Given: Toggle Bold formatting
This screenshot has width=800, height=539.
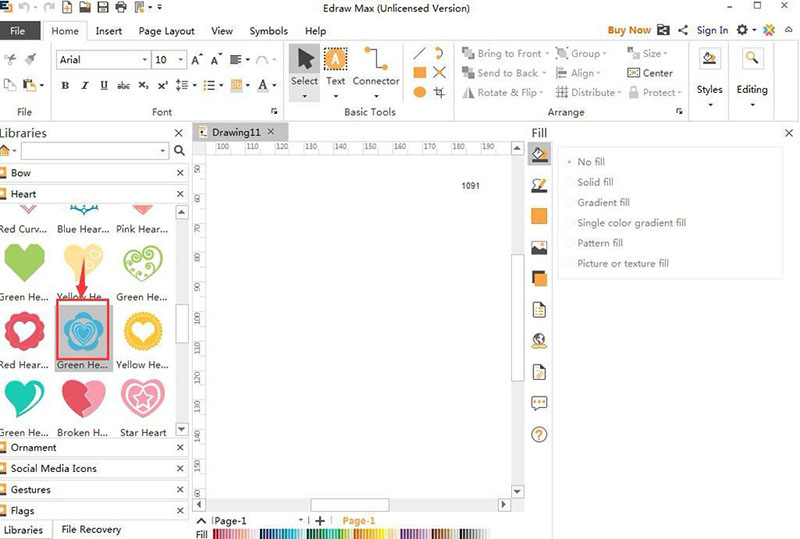Looking at the screenshot, I should click(x=66, y=86).
